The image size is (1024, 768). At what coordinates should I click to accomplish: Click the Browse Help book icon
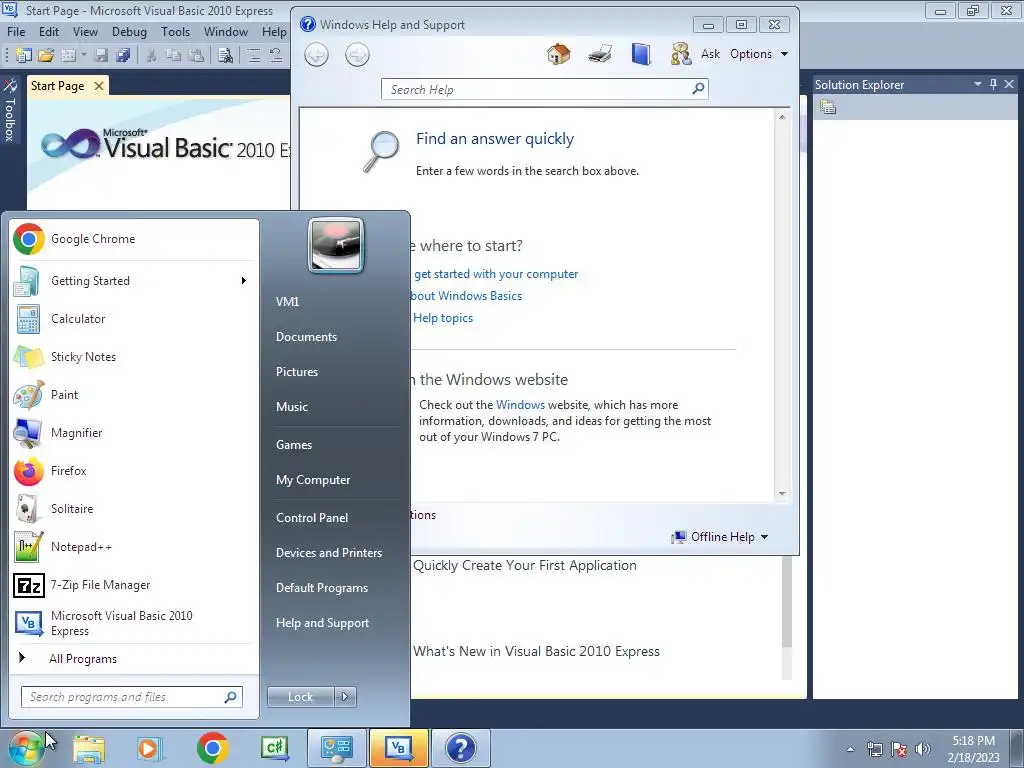(641, 54)
